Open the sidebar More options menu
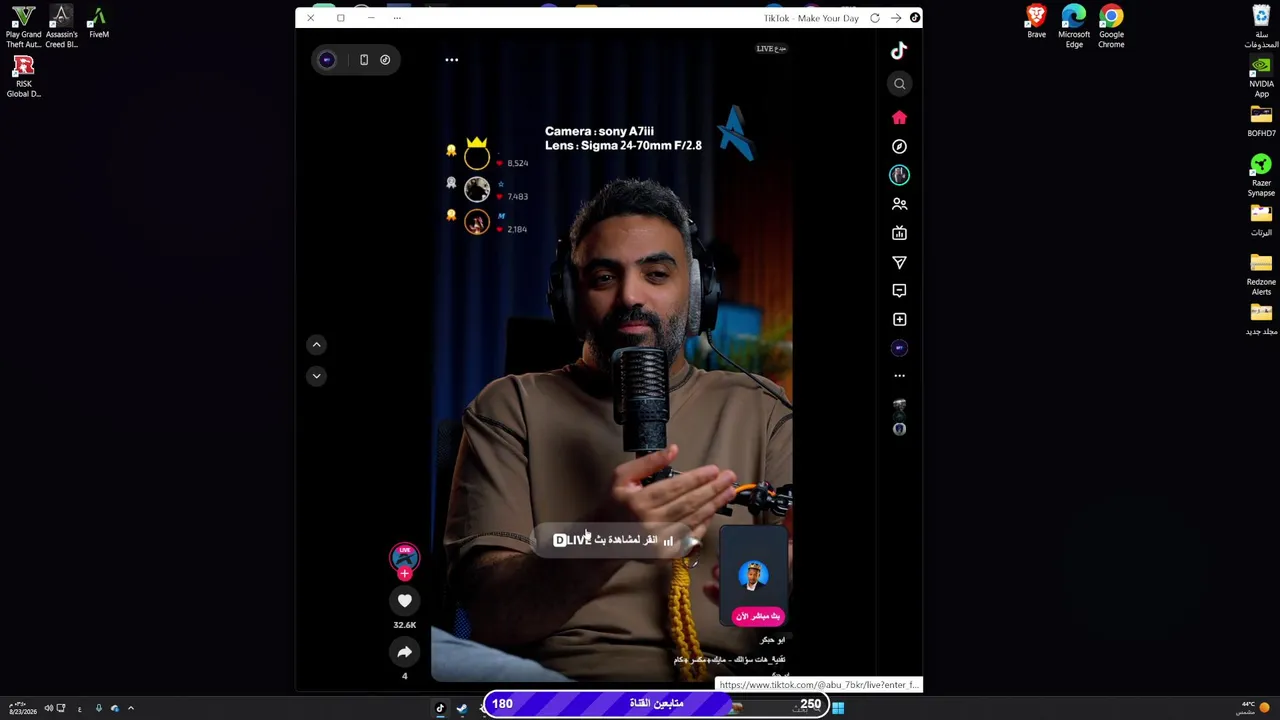 (899, 376)
